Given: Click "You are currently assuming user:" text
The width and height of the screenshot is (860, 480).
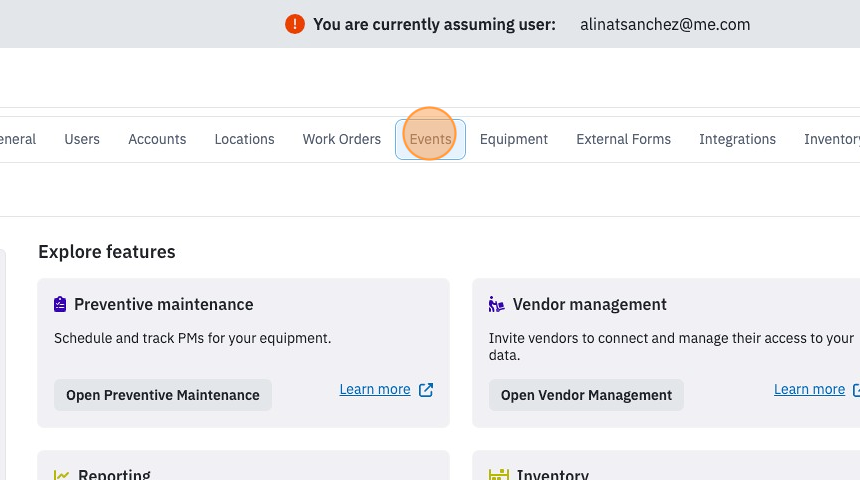Looking at the screenshot, I should coord(434,25).
